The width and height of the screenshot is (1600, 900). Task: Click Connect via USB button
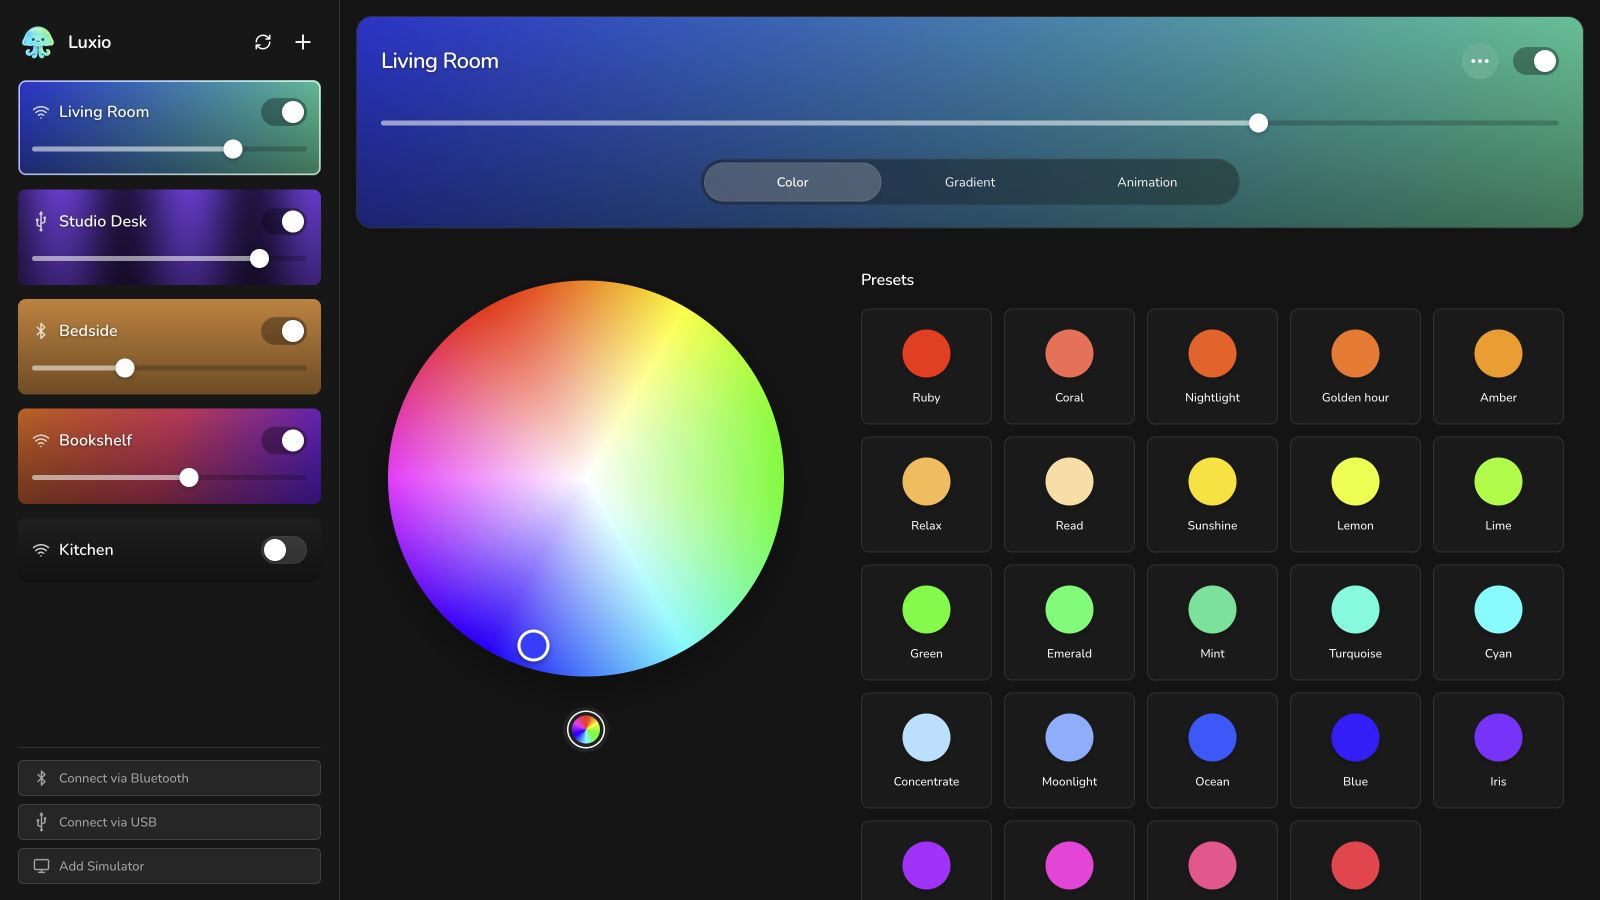click(x=169, y=822)
